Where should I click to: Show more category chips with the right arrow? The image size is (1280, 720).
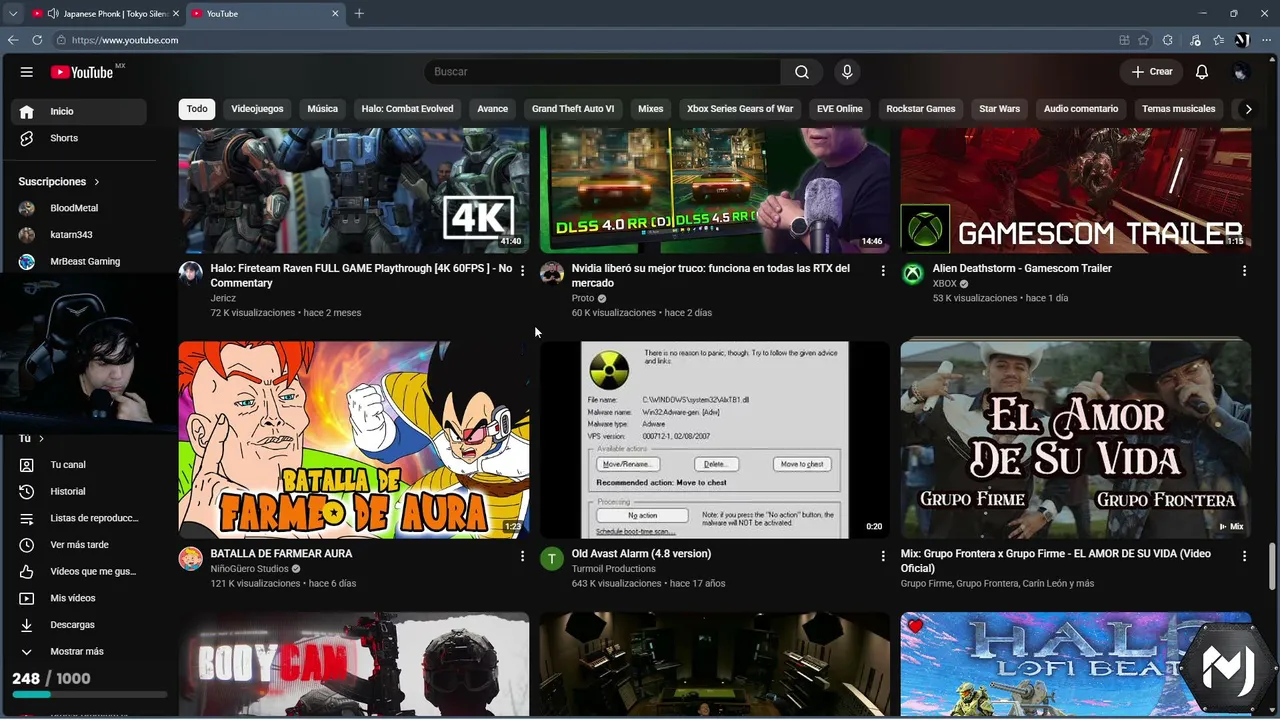[1248, 109]
